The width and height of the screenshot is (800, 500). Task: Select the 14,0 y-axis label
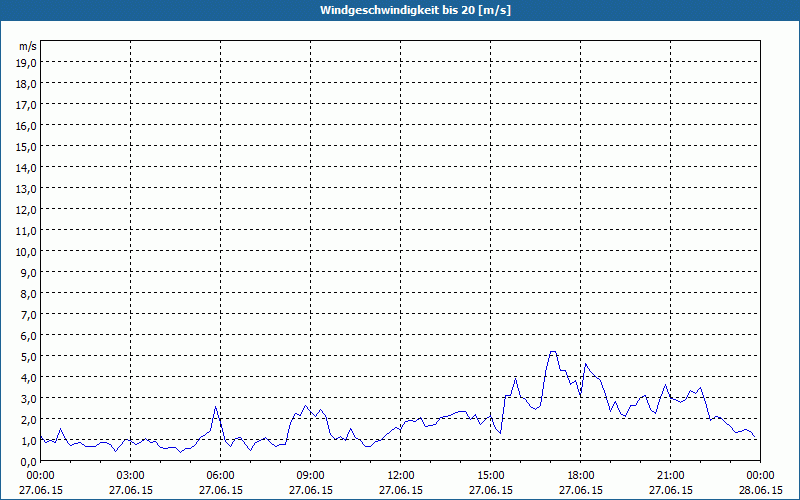click(x=28, y=168)
